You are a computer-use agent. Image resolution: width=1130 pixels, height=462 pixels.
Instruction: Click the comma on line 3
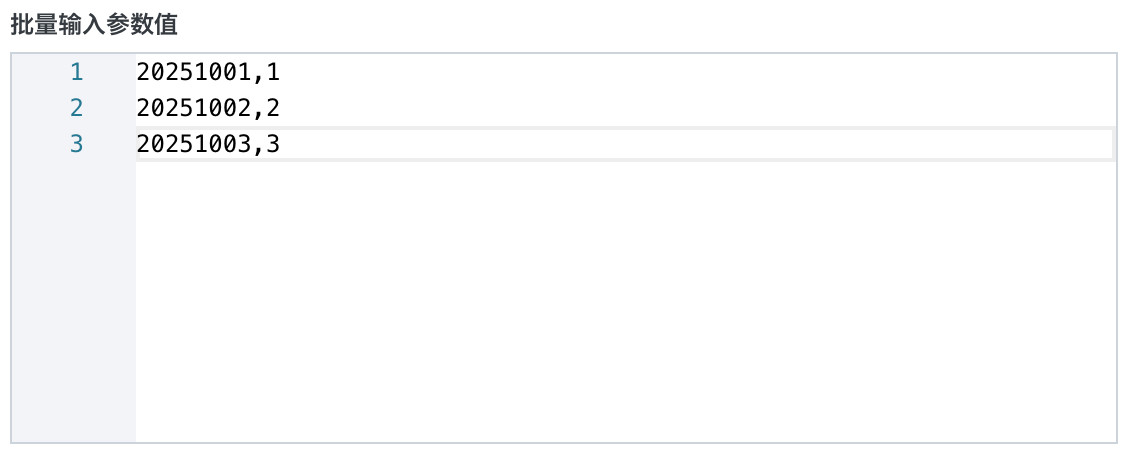259,146
